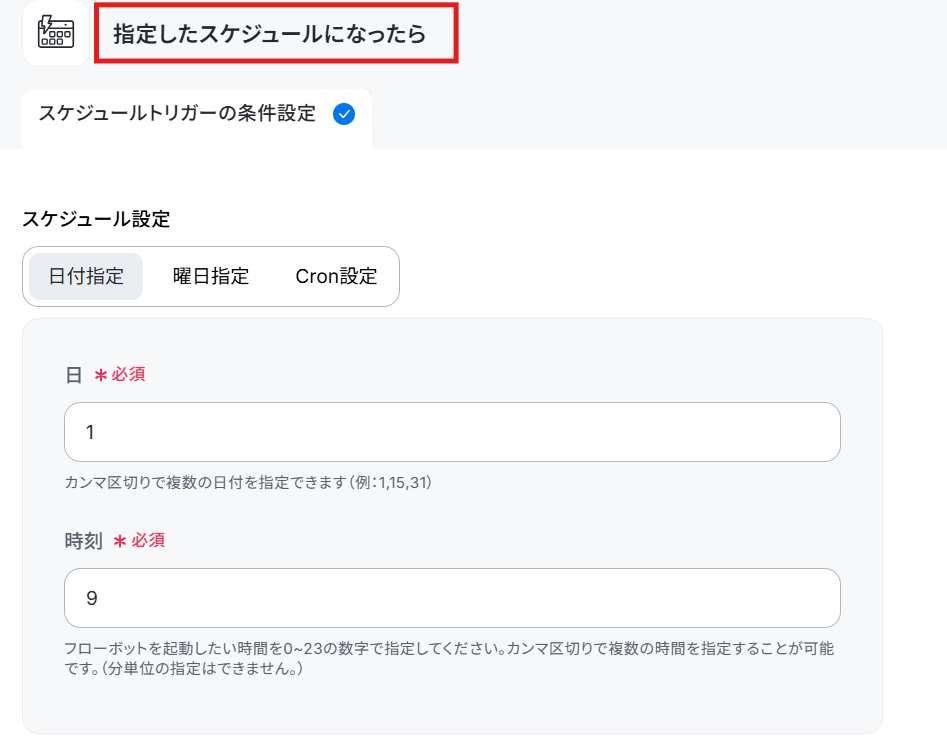Screen dimensions: 947x755
Task: Click the example text 例:1,15,31
Action: [x=391, y=483]
